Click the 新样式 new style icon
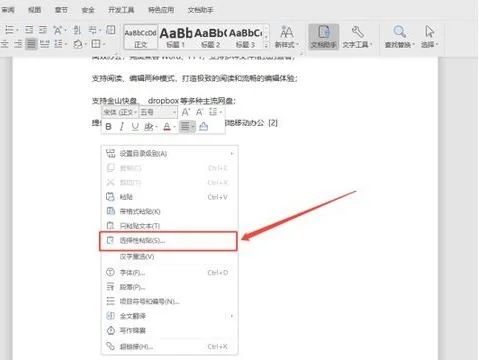The image size is (479, 360). (287, 33)
